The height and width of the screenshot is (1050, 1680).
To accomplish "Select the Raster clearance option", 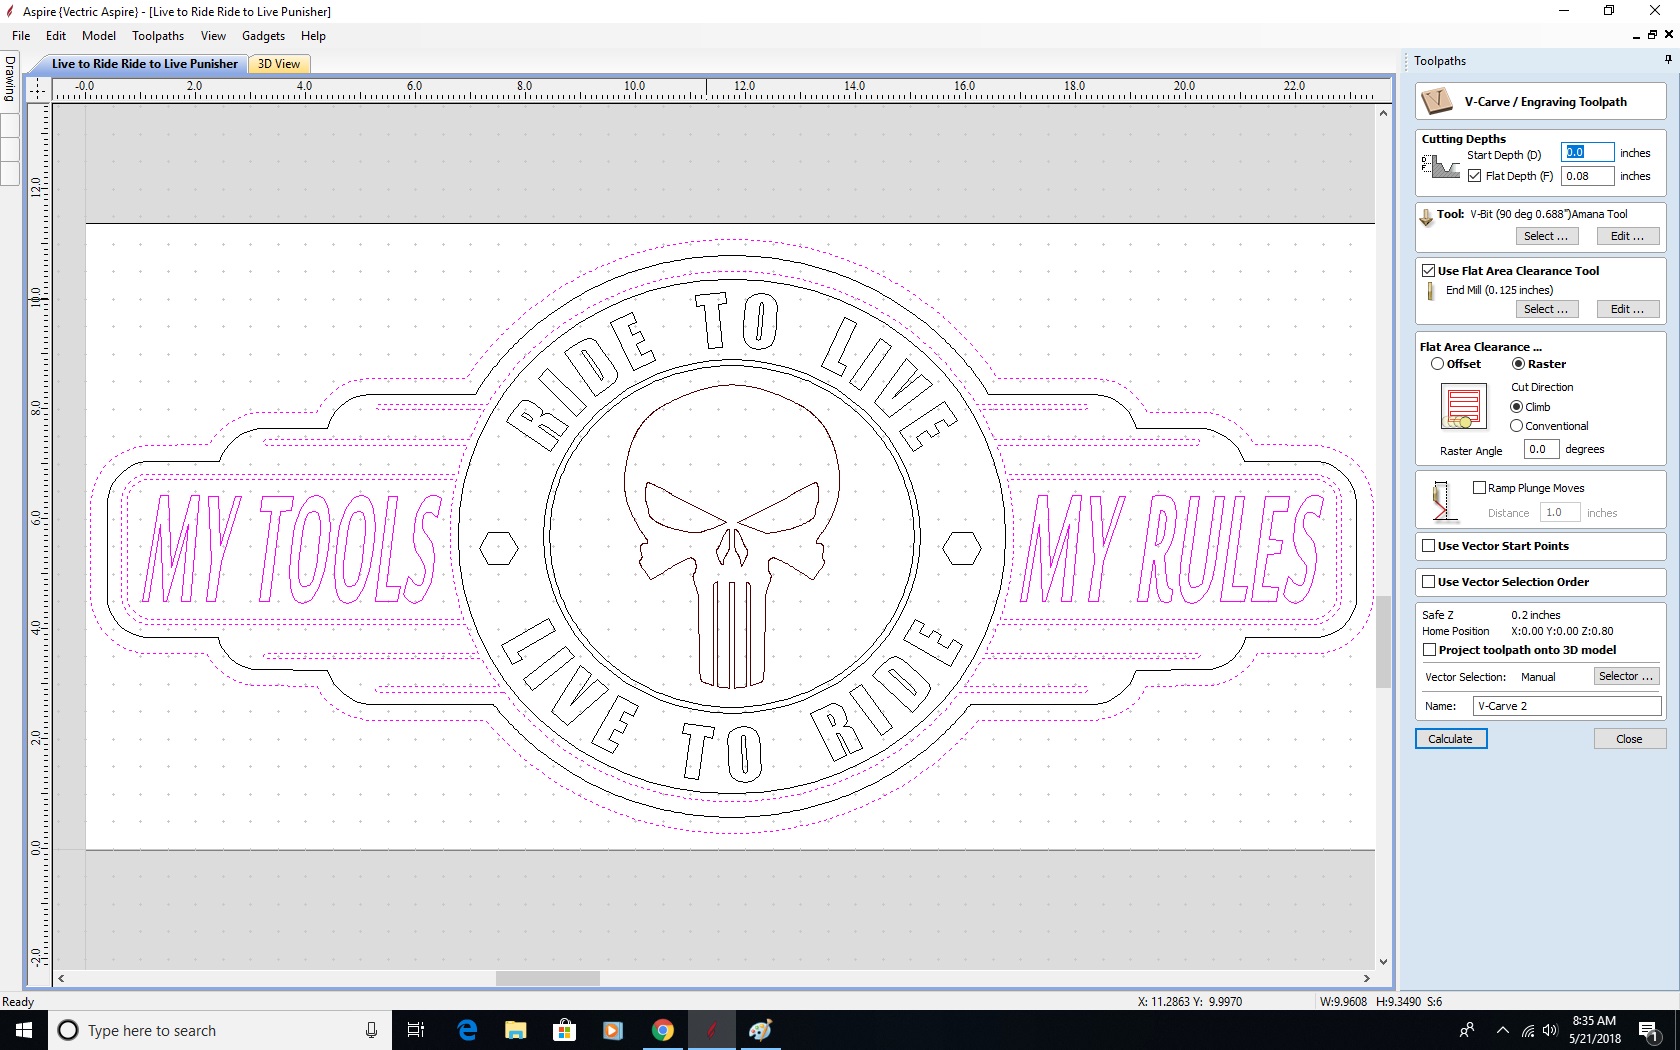I will [1518, 364].
